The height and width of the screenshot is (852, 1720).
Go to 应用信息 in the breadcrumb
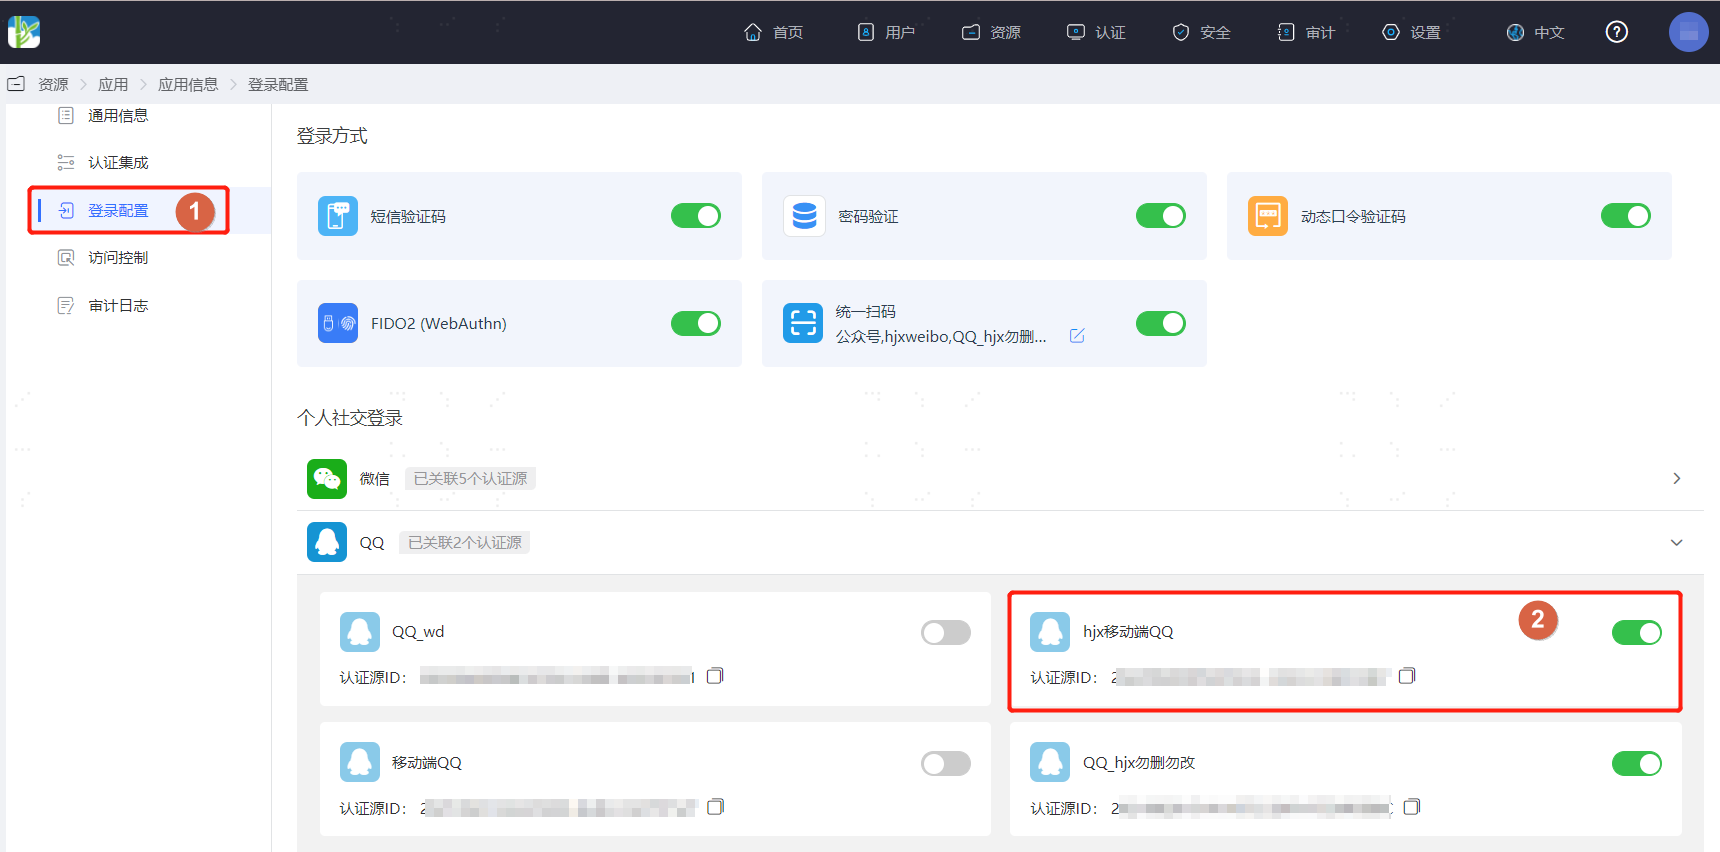(x=188, y=85)
